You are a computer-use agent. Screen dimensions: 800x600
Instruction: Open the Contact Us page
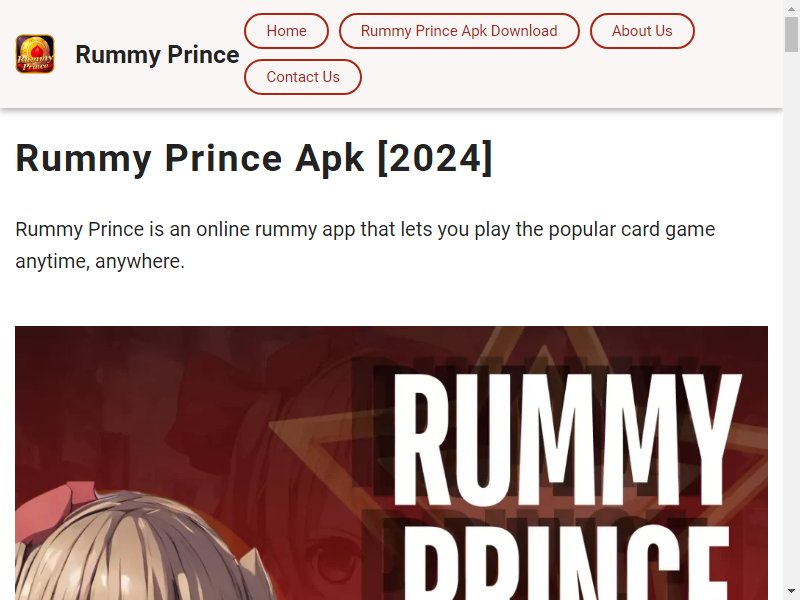[303, 77]
